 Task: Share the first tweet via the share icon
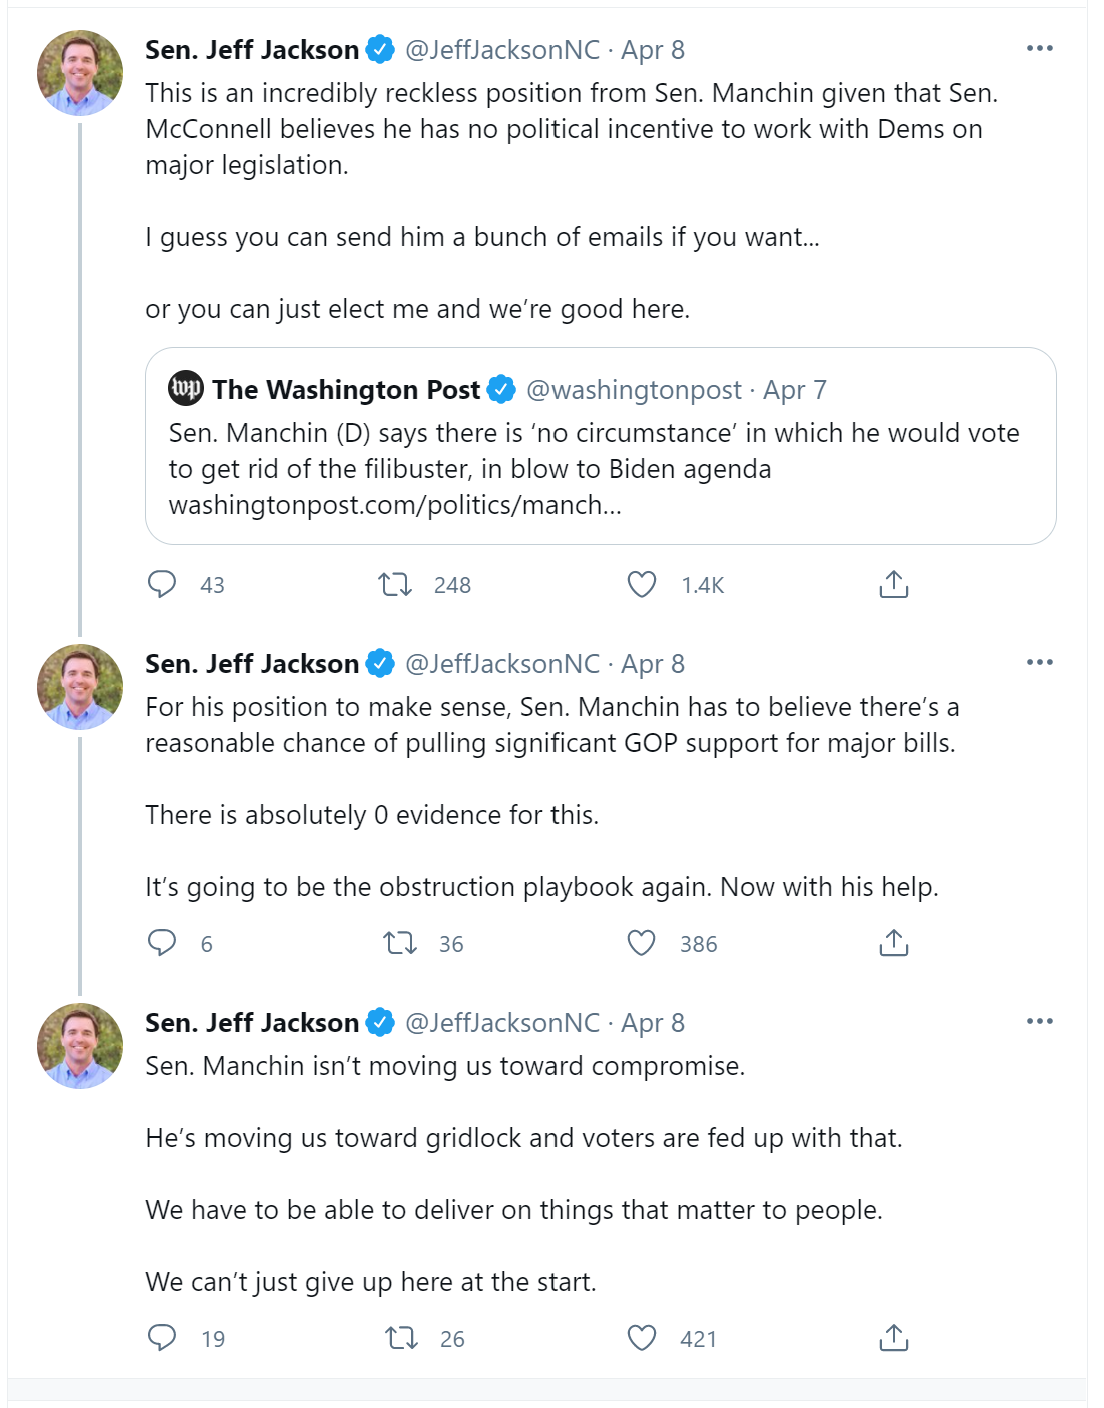click(894, 585)
